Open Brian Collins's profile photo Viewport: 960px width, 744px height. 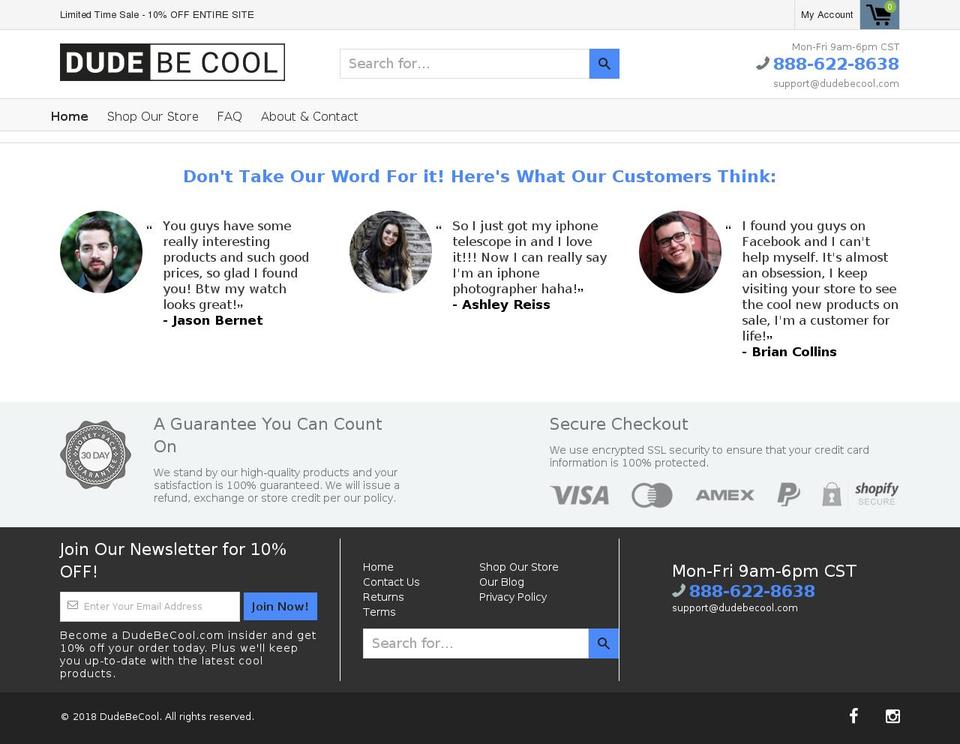[x=680, y=252]
